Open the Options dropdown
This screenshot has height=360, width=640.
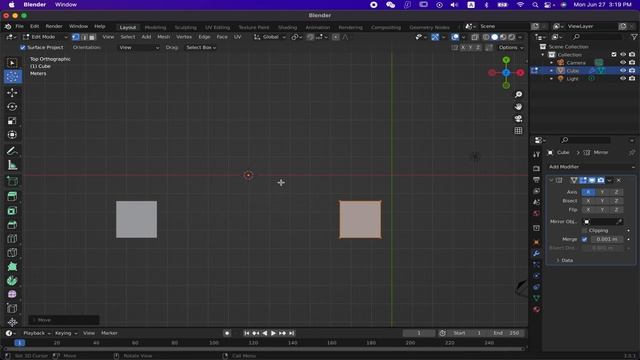tap(511, 48)
